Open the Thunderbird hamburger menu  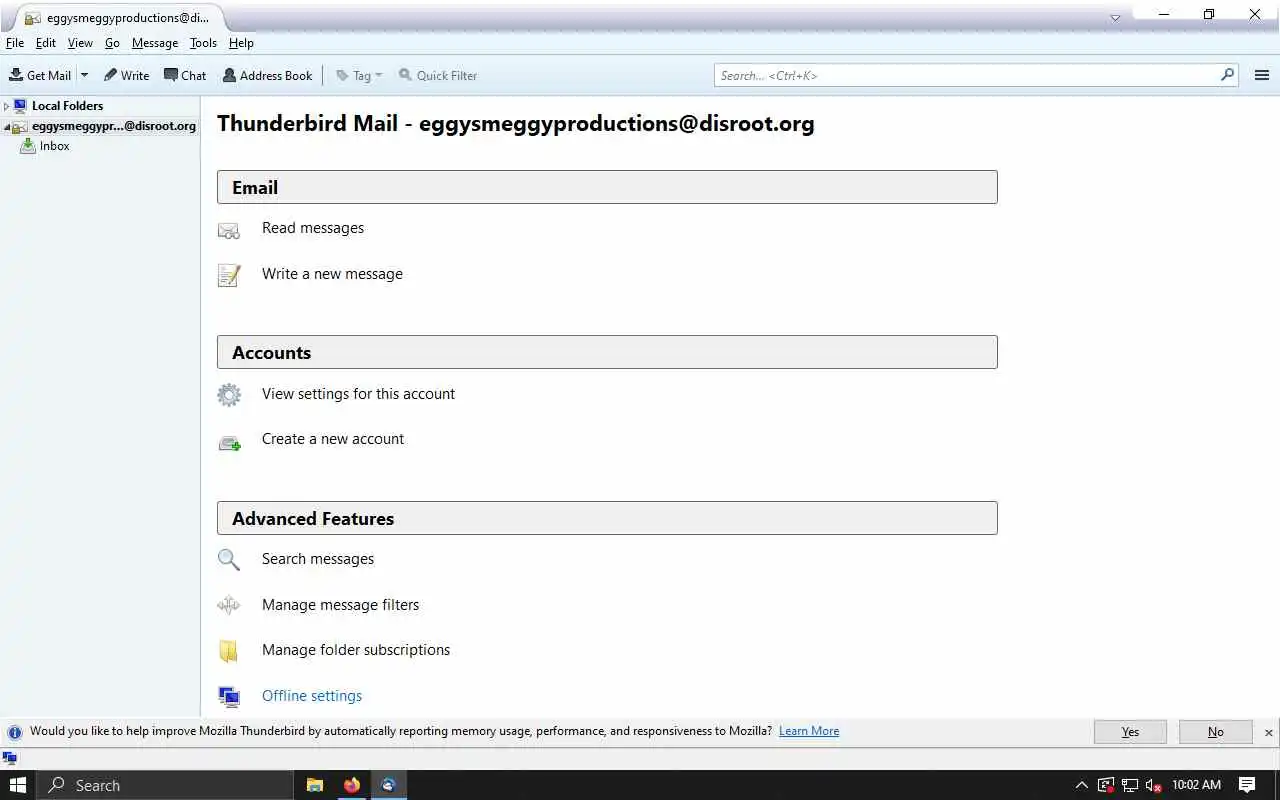(x=1262, y=75)
